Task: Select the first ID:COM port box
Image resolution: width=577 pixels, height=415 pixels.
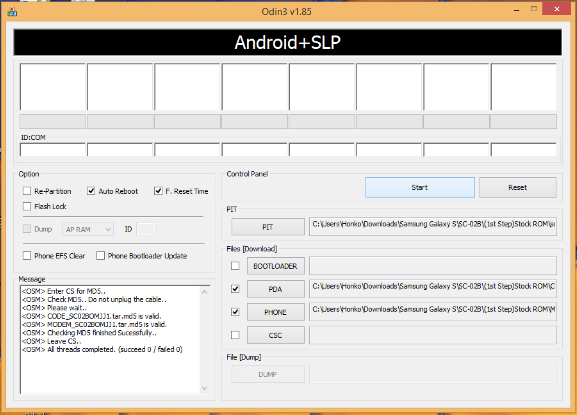Action: 53,150
